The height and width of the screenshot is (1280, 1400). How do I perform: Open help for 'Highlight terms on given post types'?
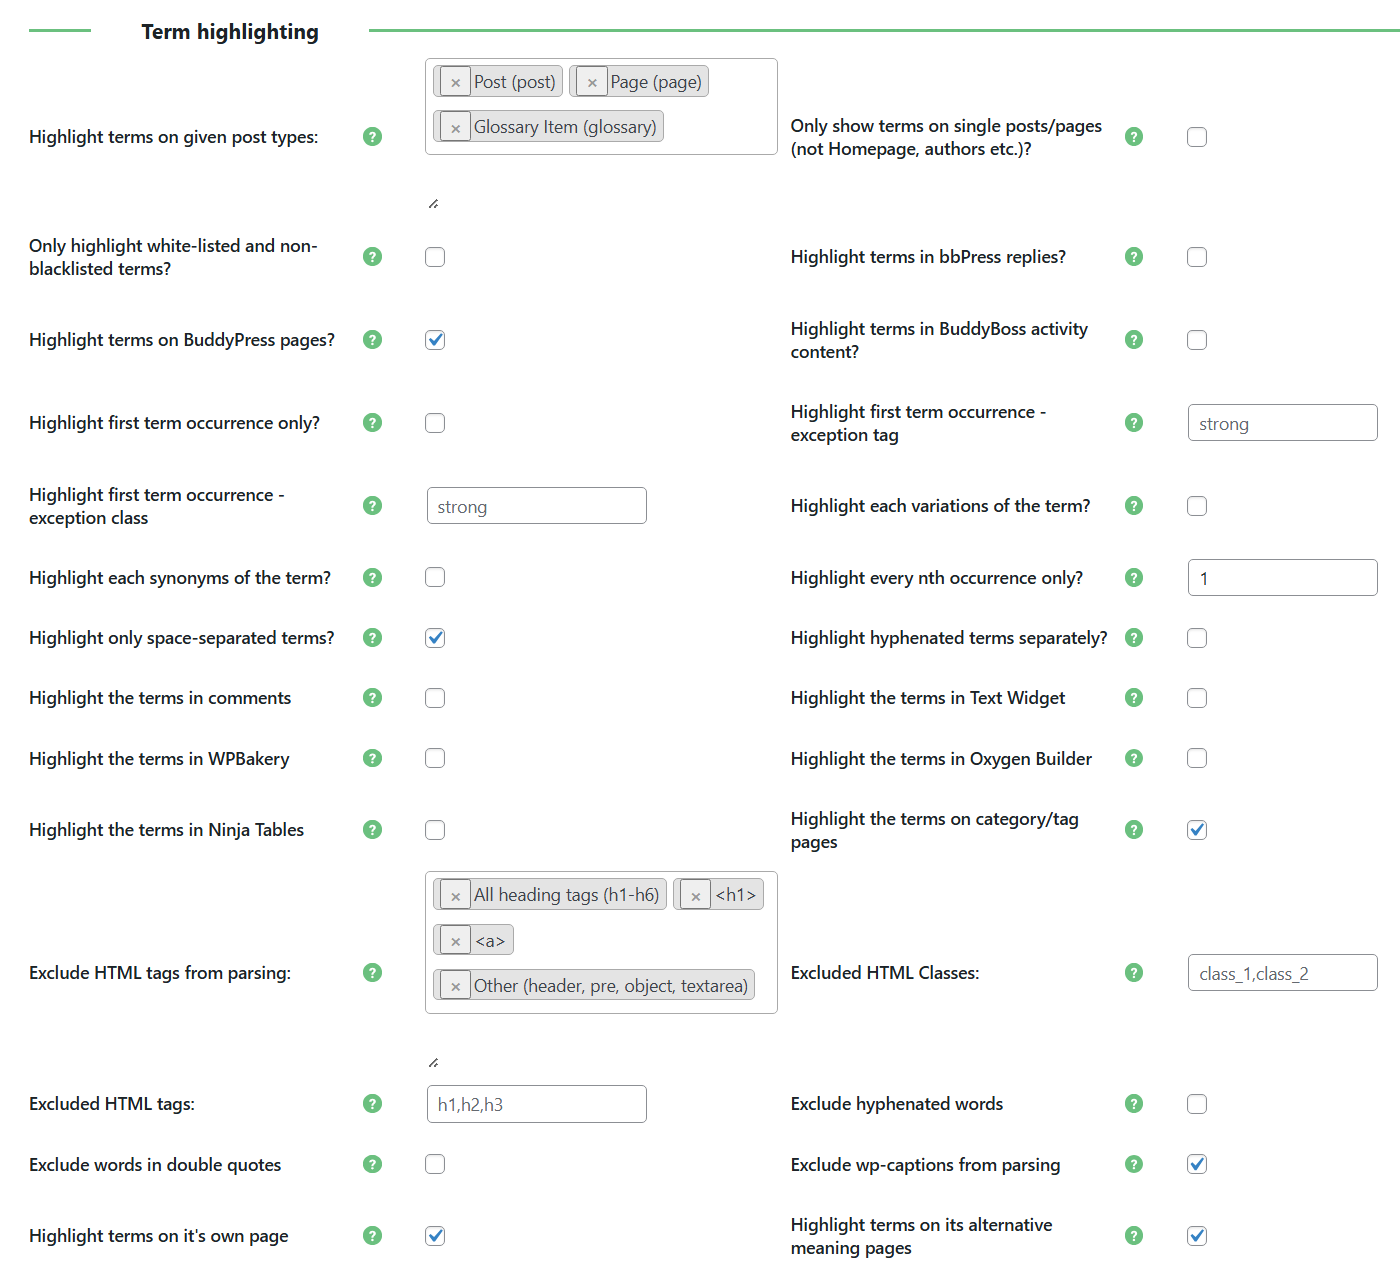pos(372,137)
